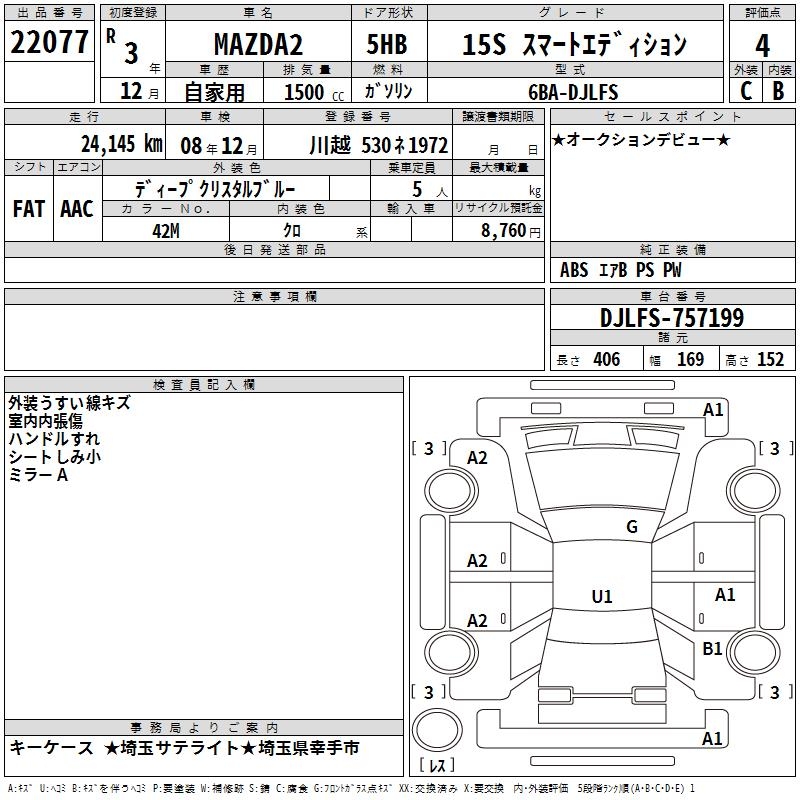Click the model code 6BA-DJLFS
800x800 pixels.
[573, 92]
